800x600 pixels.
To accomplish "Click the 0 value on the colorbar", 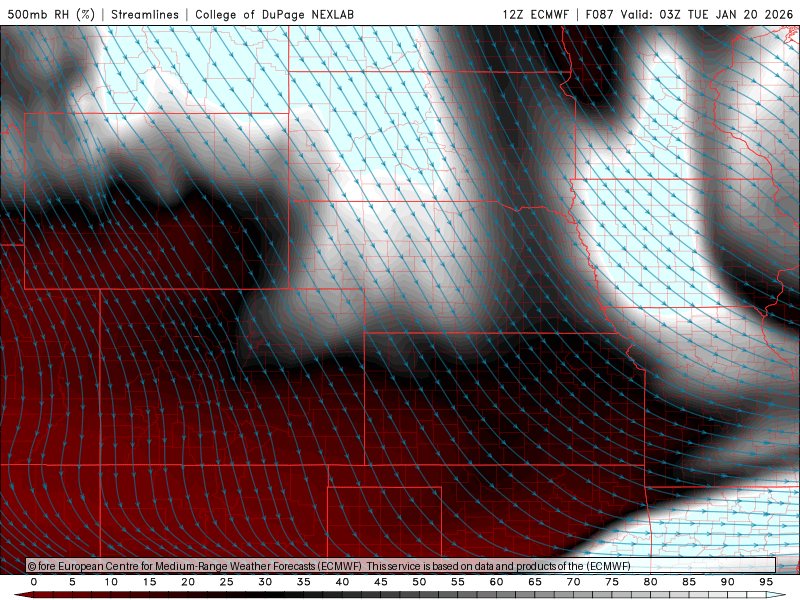I will (34, 582).
